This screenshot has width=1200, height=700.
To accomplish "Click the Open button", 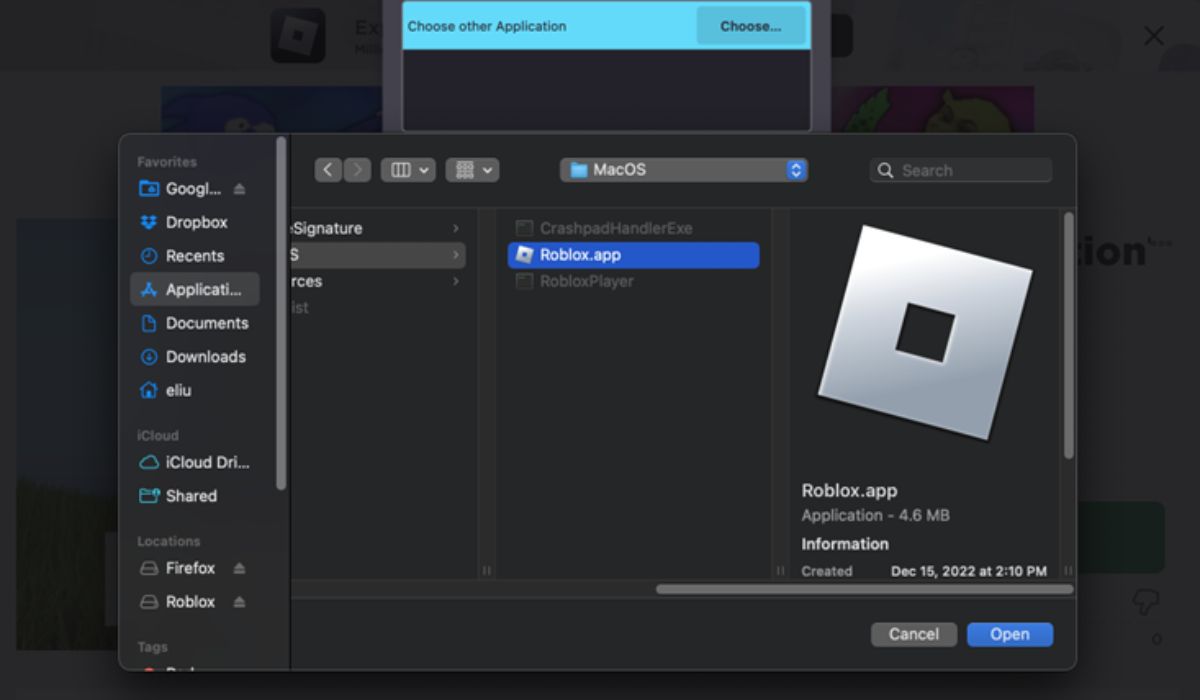I will pyautogui.click(x=1010, y=634).
